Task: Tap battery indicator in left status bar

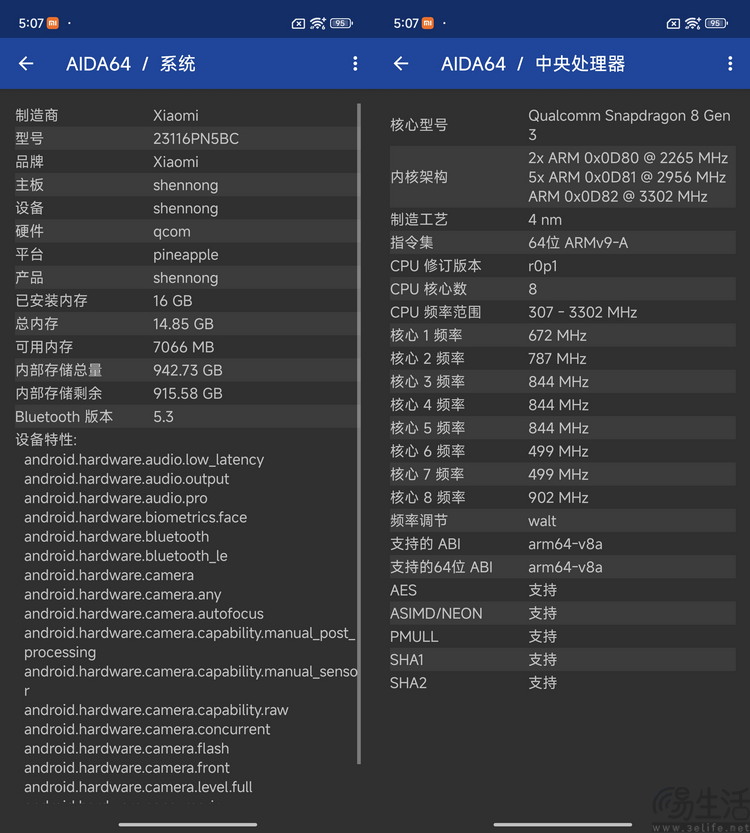Action: pos(342,23)
